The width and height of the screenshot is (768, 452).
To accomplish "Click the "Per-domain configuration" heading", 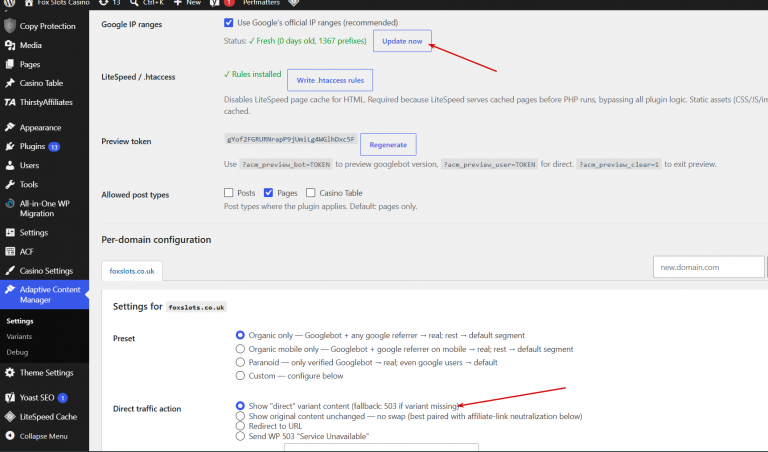I will click(156, 239).
